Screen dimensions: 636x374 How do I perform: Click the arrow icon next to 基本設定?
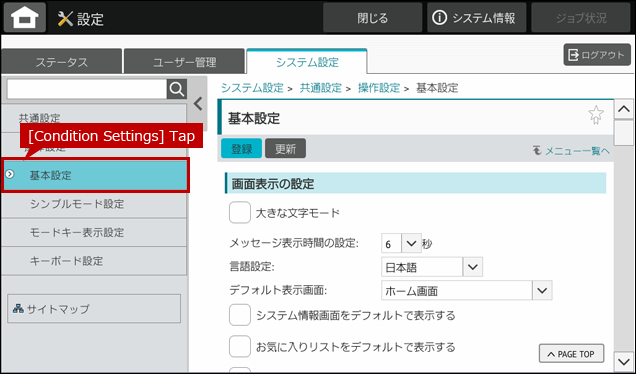[x=10, y=174]
